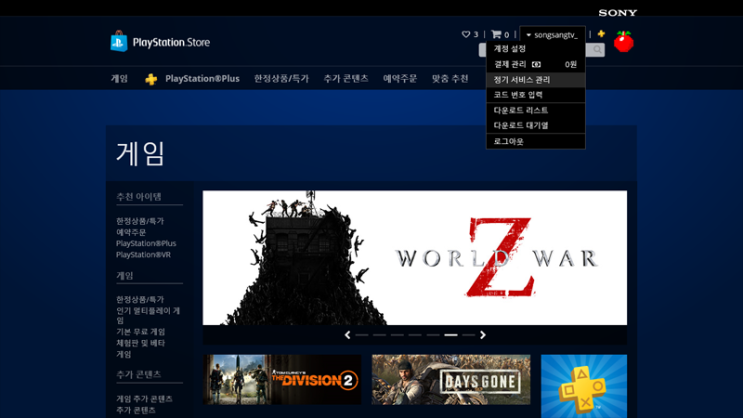Image resolution: width=743 pixels, height=418 pixels.
Task: Open 다운로드 대기열 from account menu
Action: (x=536, y=125)
